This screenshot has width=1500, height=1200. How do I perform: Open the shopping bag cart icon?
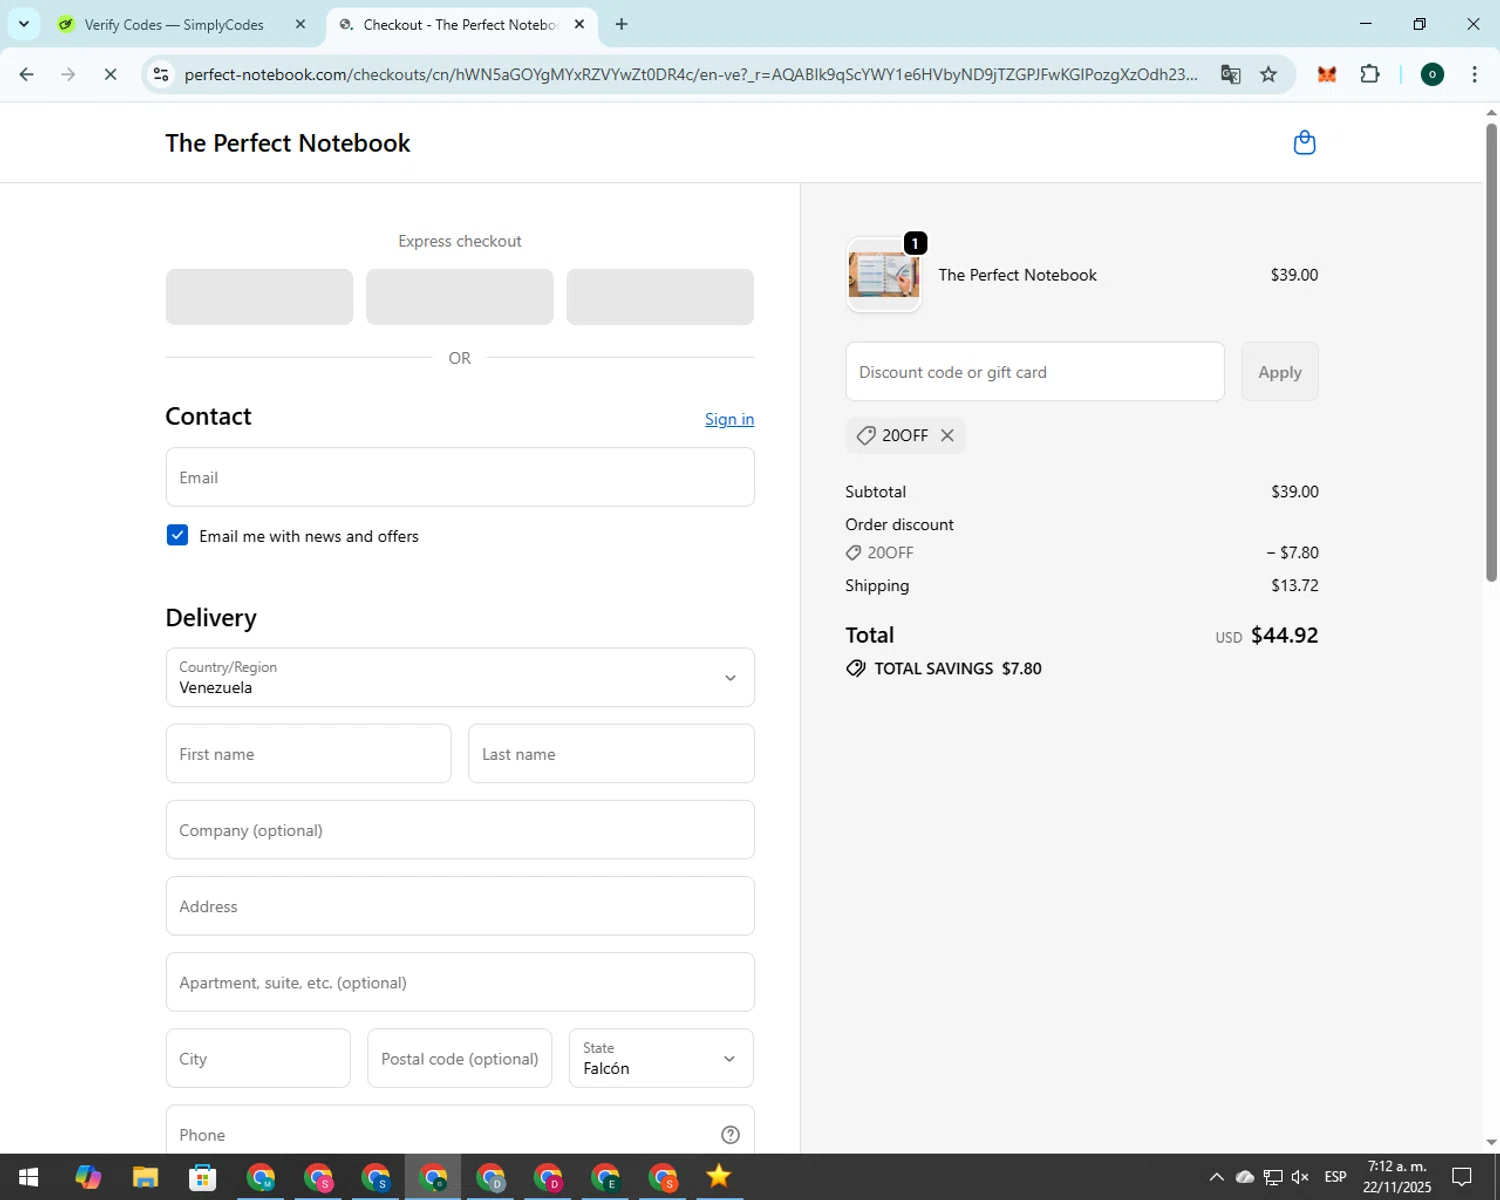(1304, 143)
